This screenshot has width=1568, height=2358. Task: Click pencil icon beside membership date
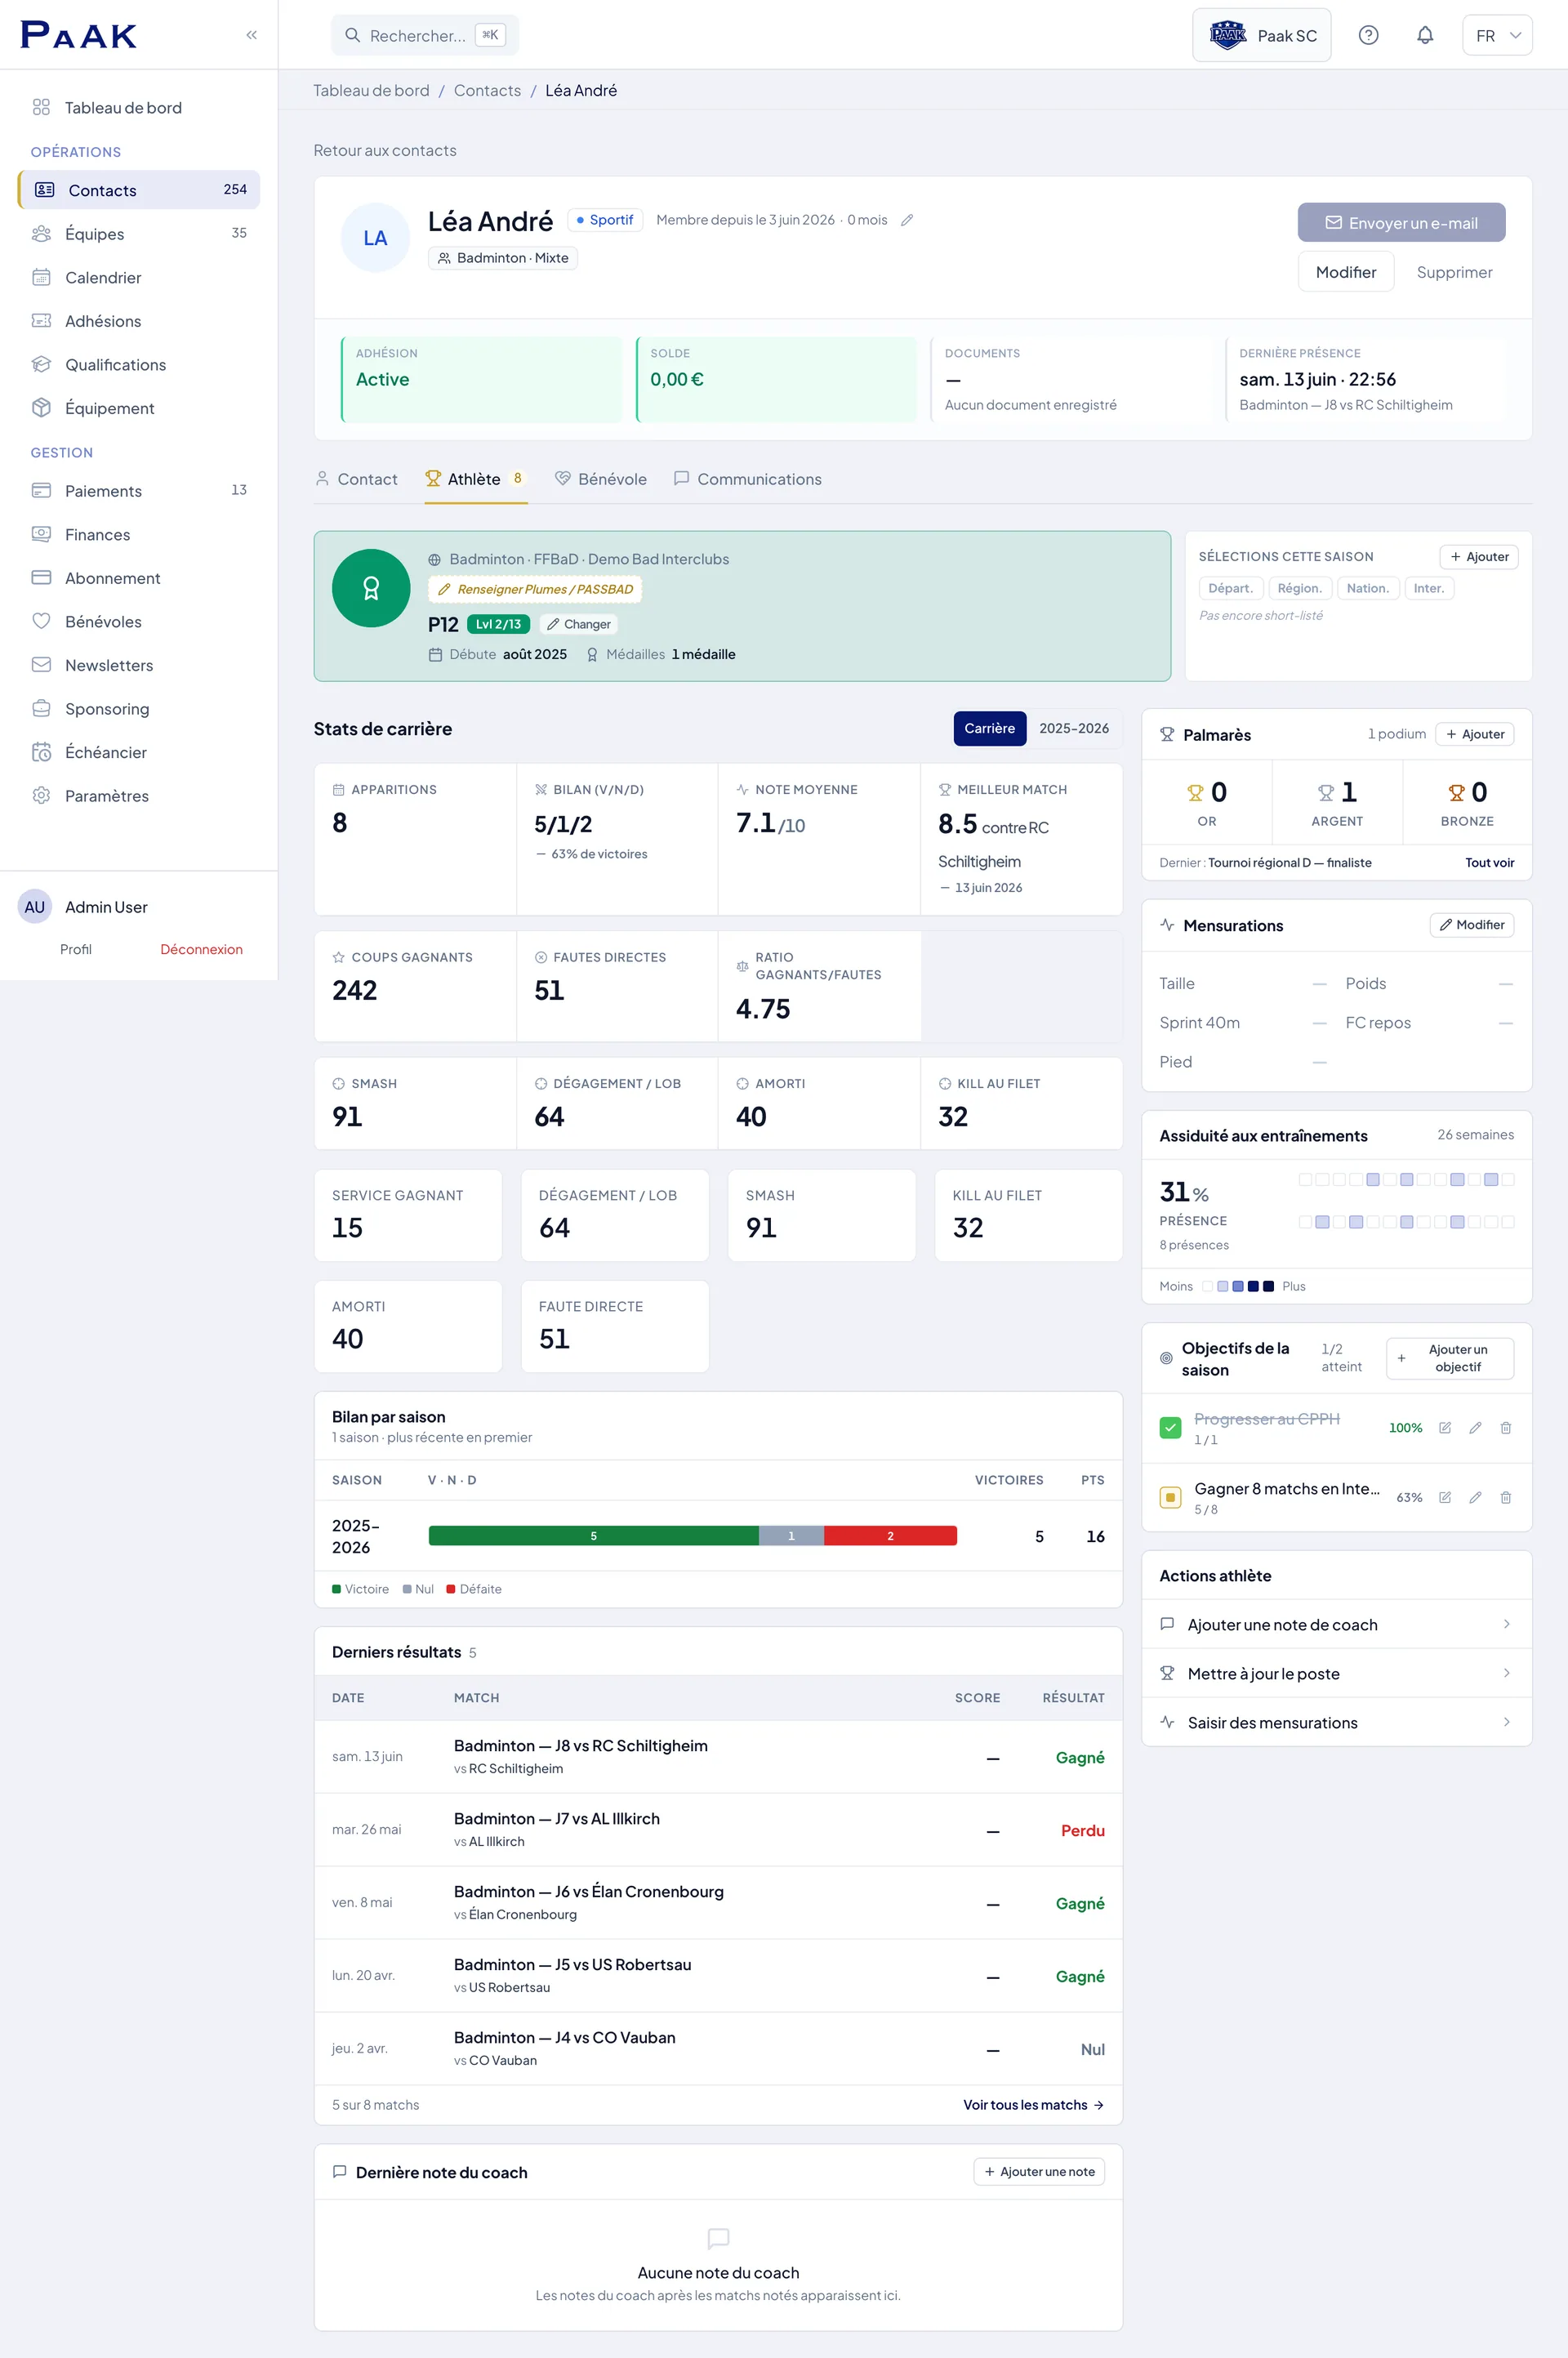coord(907,220)
